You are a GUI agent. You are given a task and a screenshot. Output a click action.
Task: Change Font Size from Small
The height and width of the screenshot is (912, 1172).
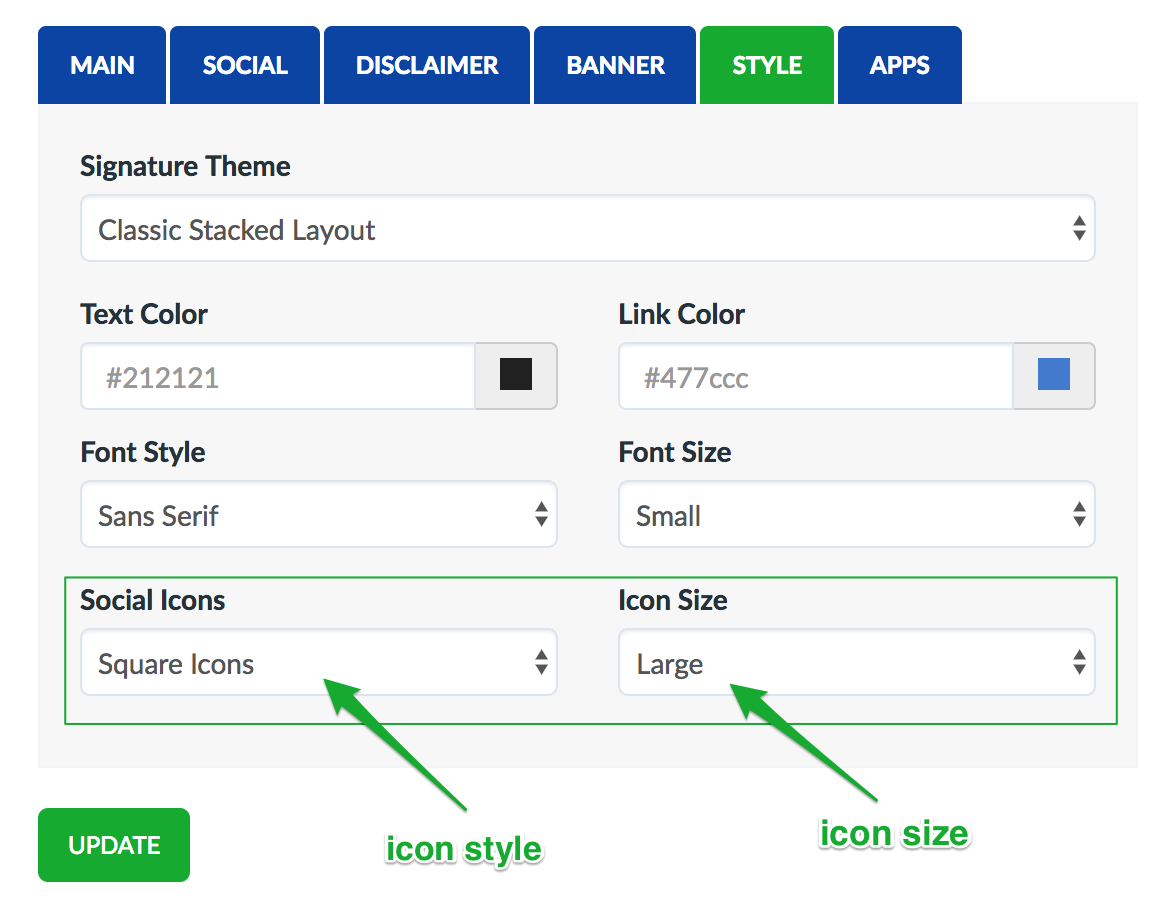click(856, 516)
